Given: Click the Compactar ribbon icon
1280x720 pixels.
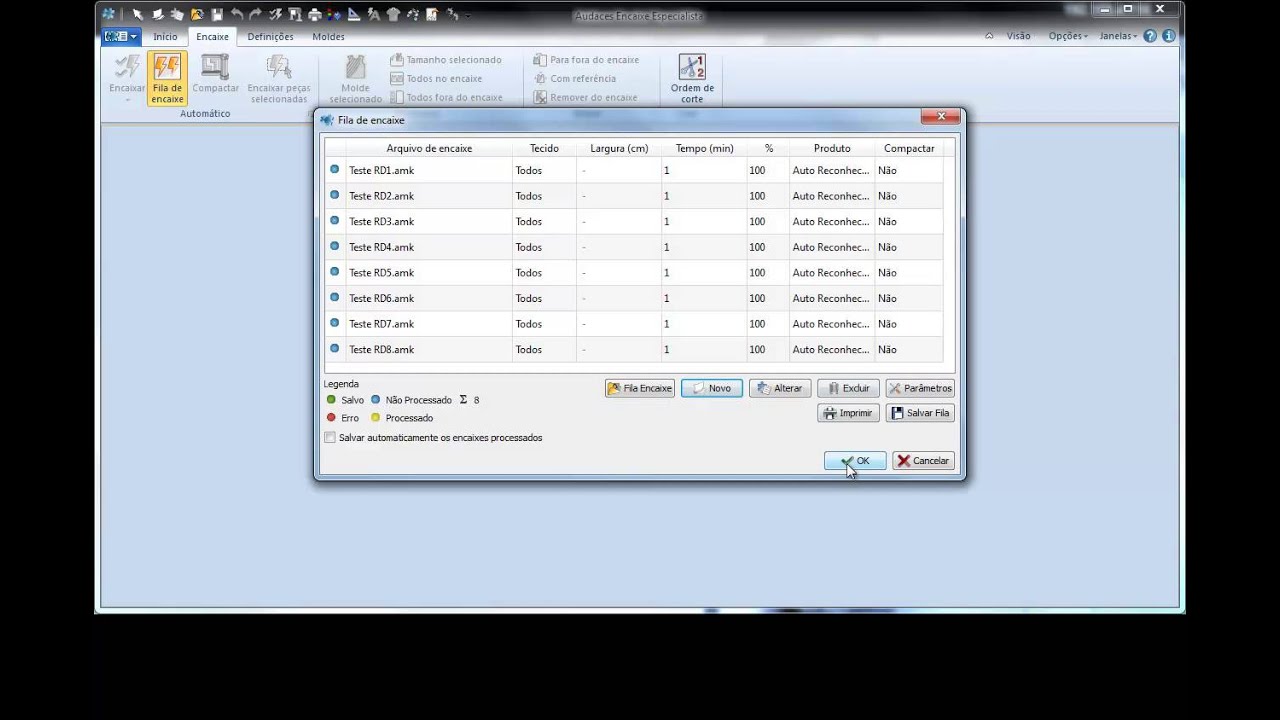Looking at the screenshot, I should coord(215,68).
